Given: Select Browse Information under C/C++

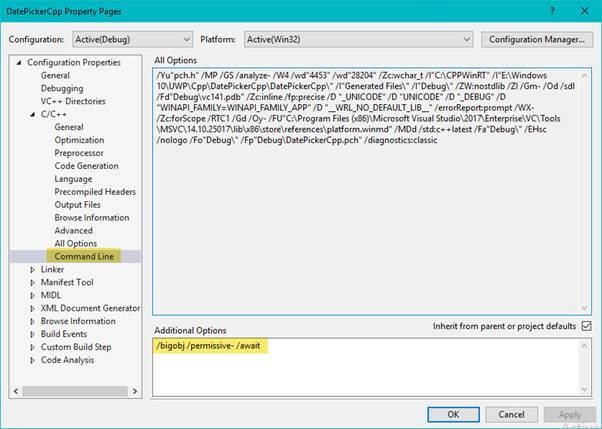Looking at the screenshot, I should 92,218.
